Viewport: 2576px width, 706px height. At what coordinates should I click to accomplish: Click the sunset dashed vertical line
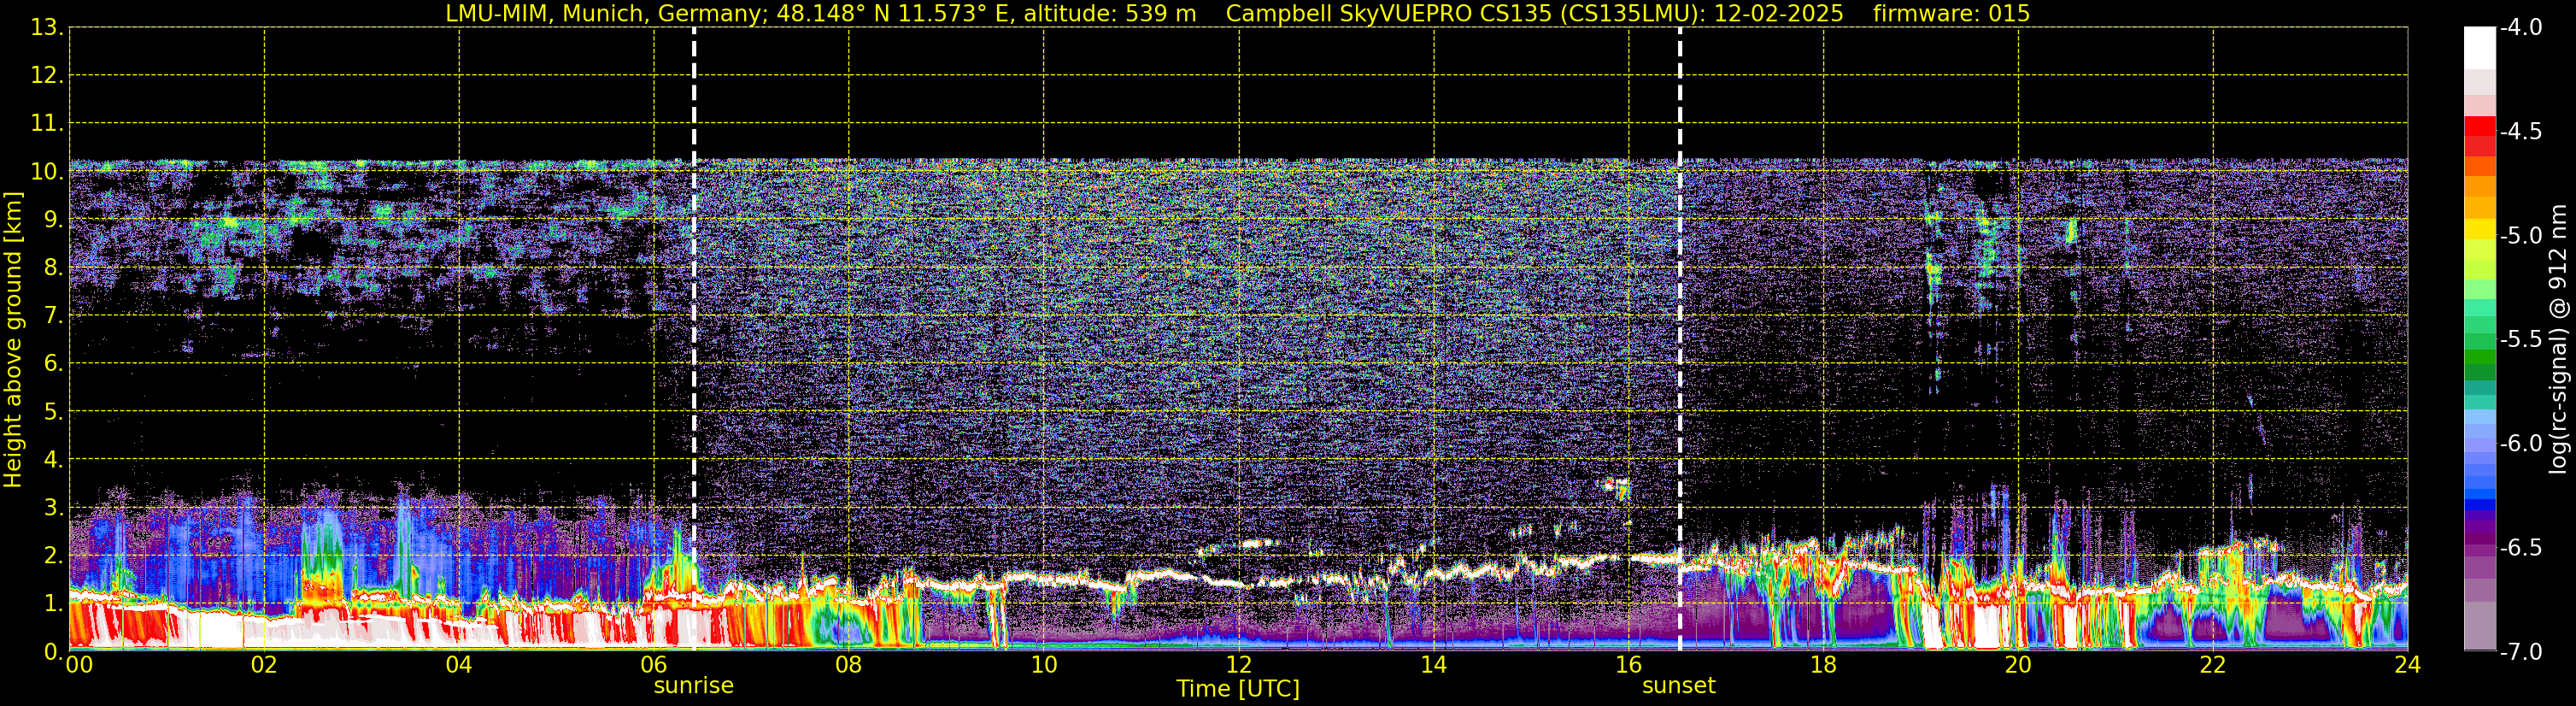tap(1680, 339)
